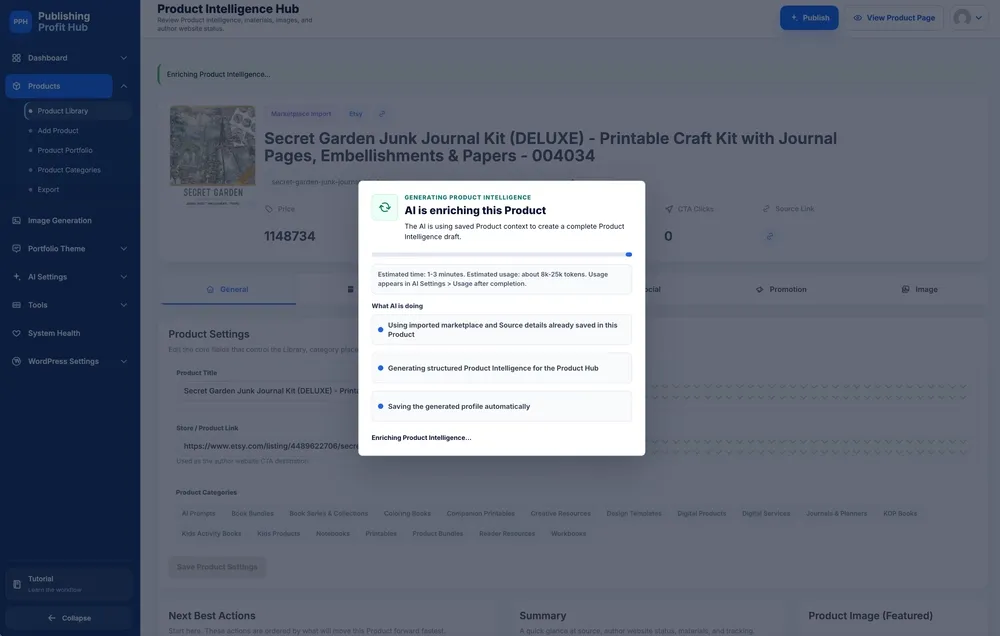Expand the AI Settings chevron
This screenshot has height=636, width=1000.
tap(124, 277)
